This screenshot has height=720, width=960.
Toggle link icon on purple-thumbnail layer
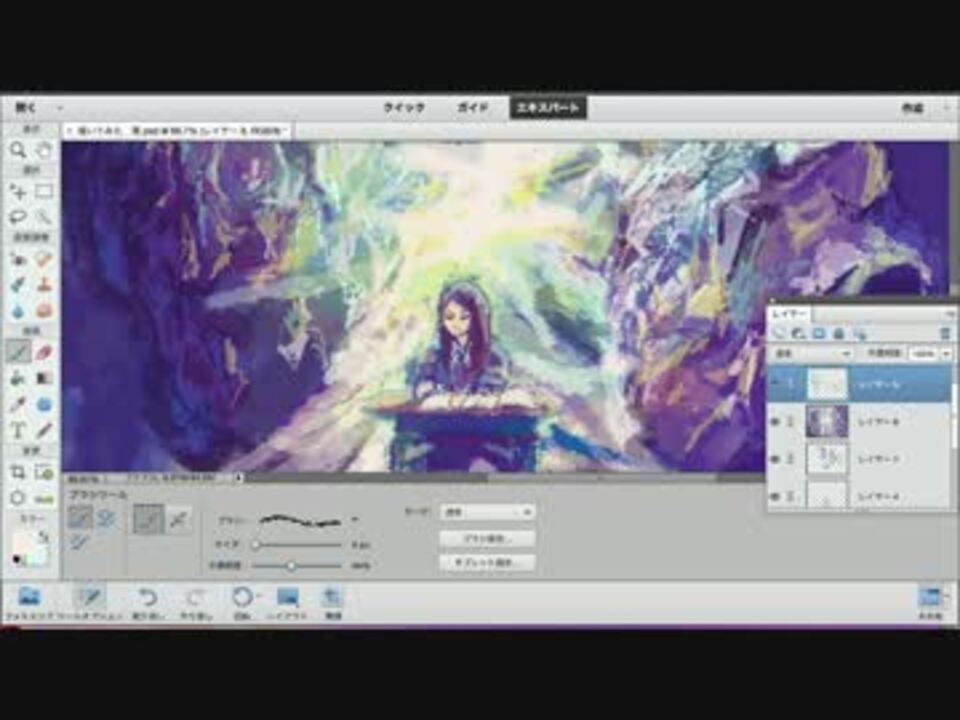click(790, 421)
